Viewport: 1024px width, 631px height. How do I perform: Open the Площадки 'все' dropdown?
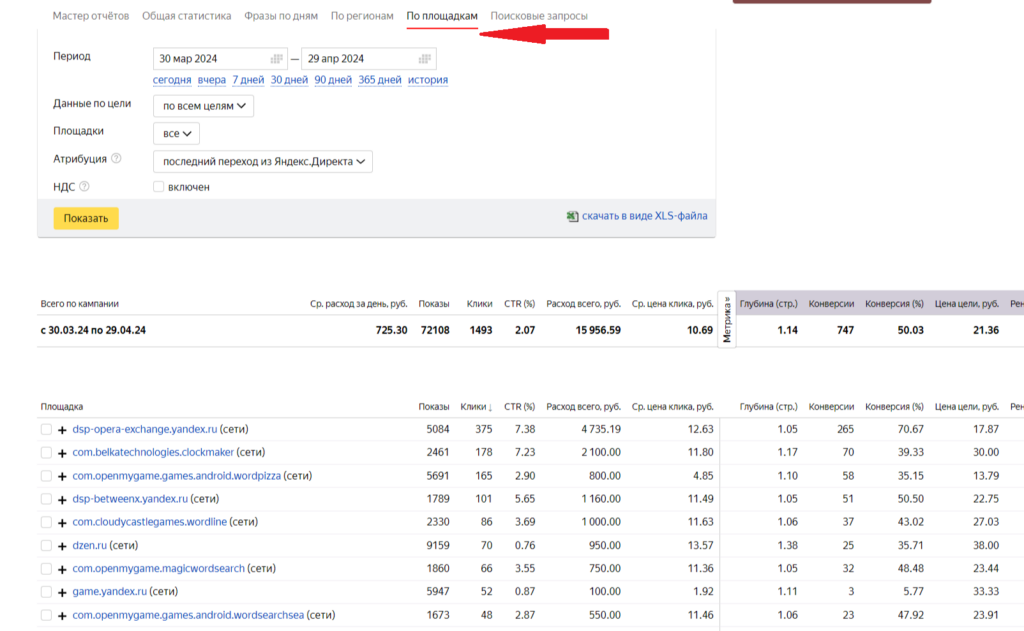point(176,133)
